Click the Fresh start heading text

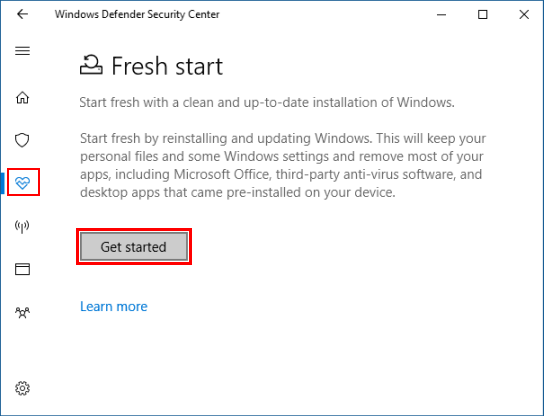point(167,66)
